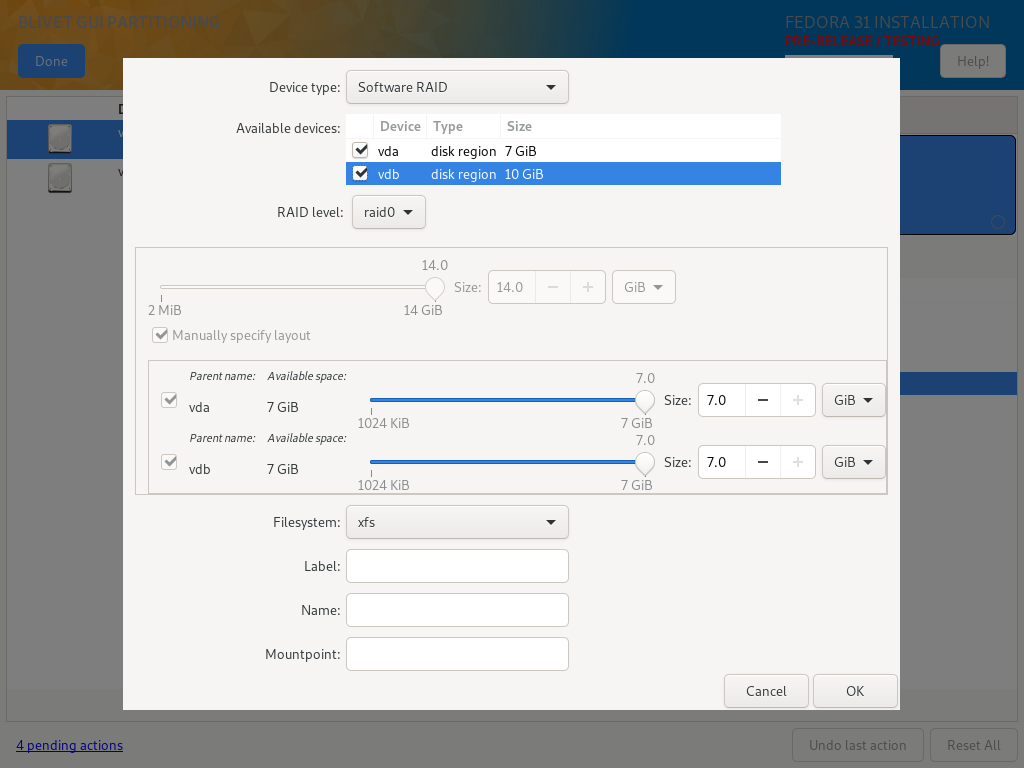The width and height of the screenshot is (1024, 768).
Task: Click Undo last action button
Action: [x=857, y=745]
